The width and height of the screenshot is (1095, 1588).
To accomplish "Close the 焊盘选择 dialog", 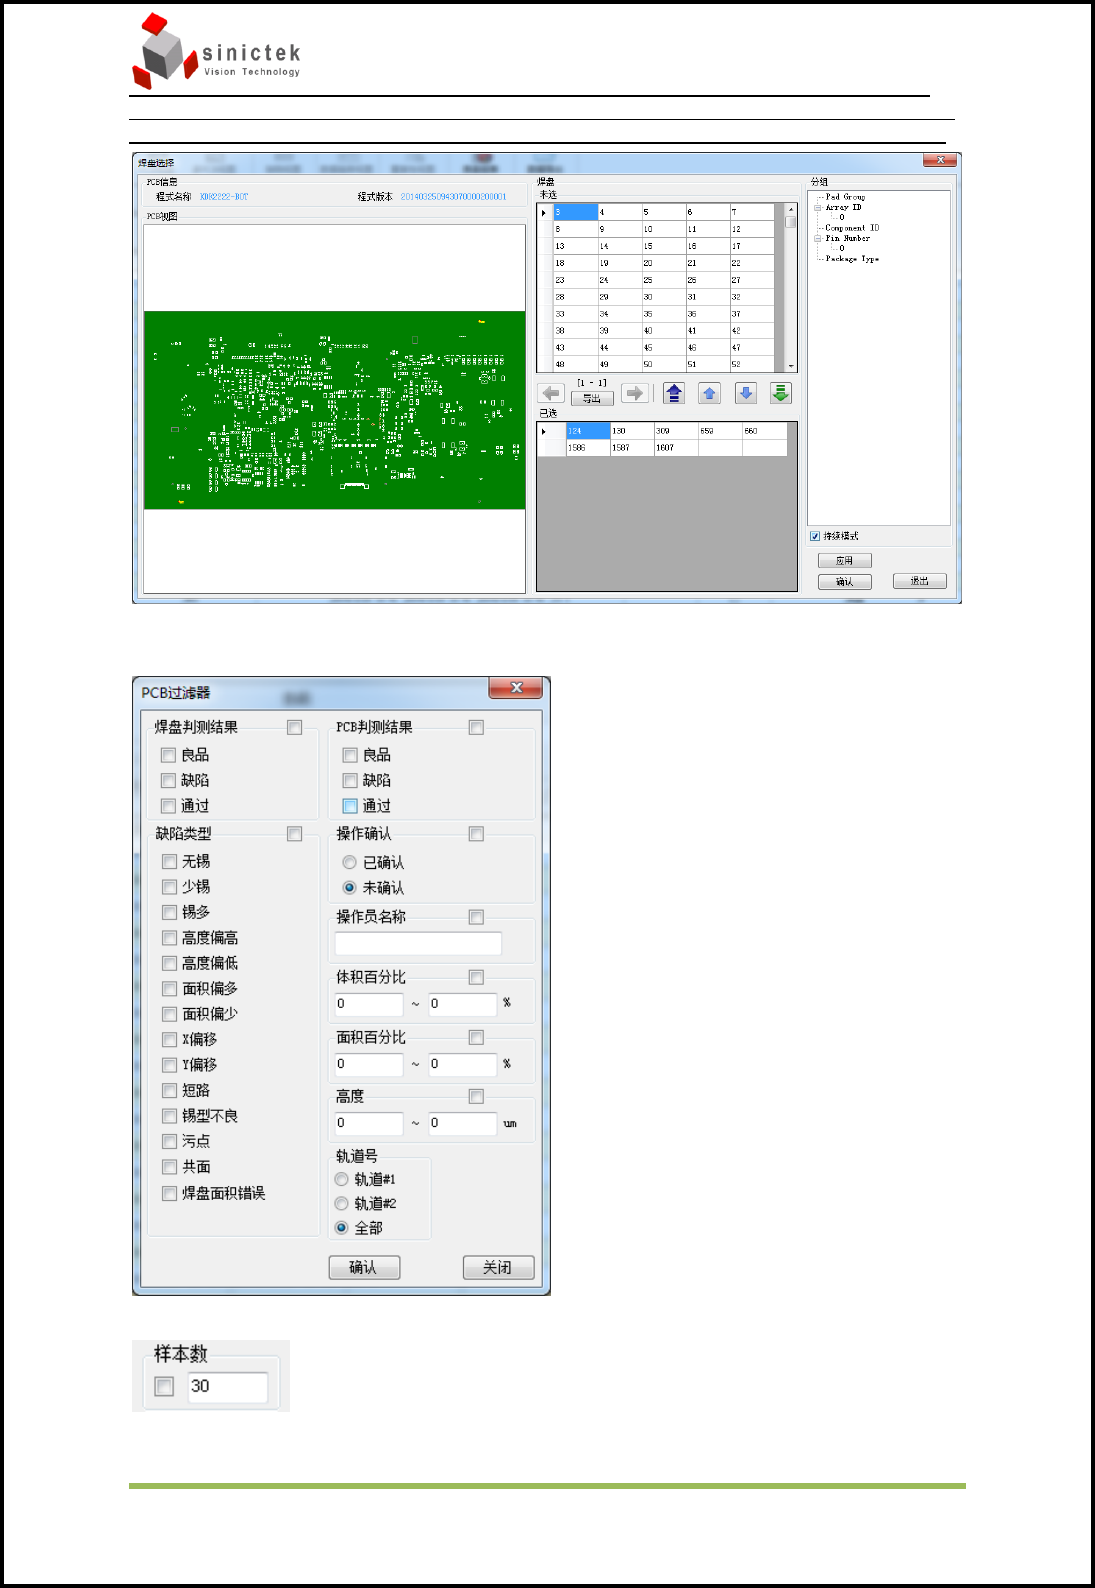I will 940,160.
